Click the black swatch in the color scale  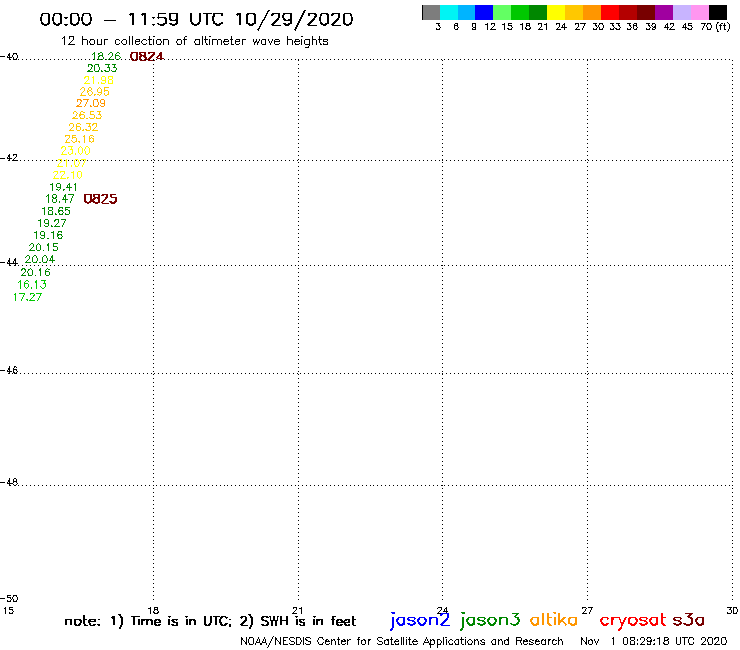click(717, 12)
